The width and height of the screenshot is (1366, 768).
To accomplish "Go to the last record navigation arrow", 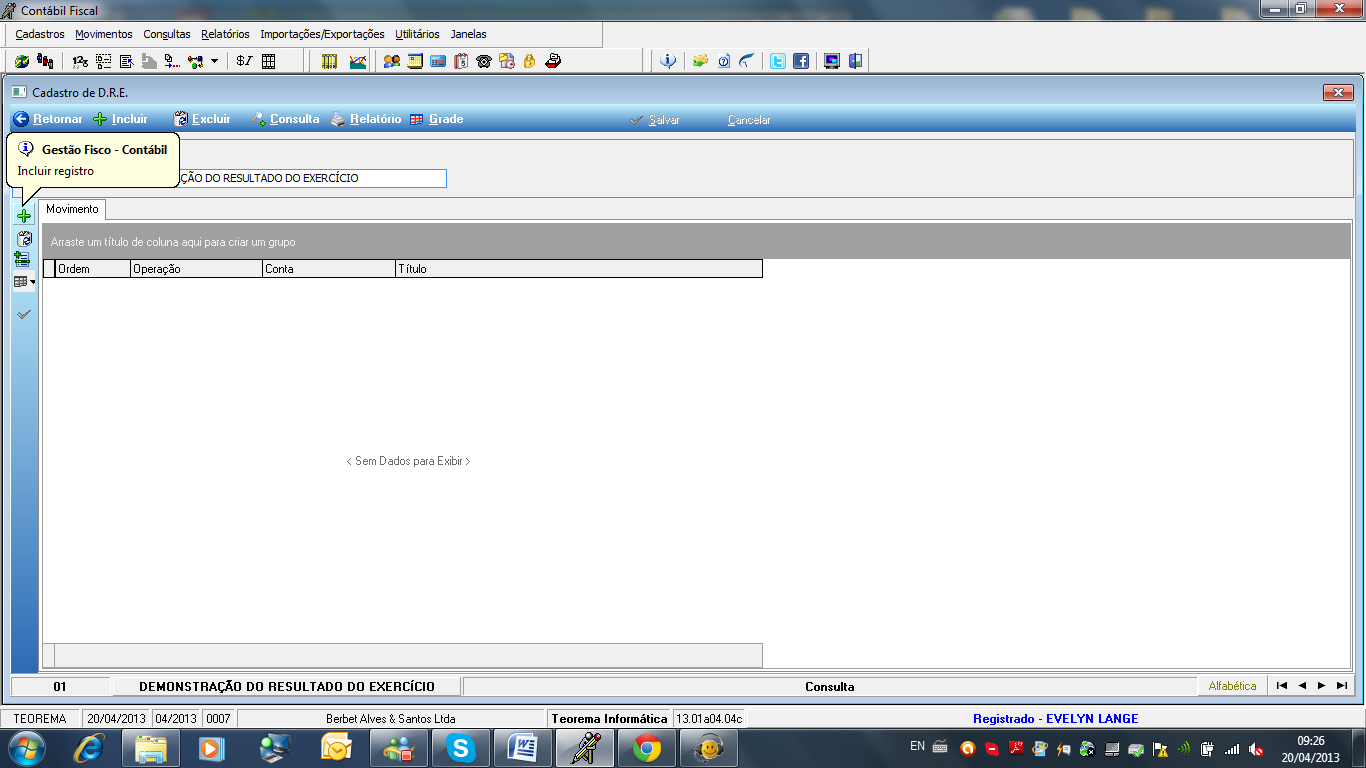I will coord(1342,686).
